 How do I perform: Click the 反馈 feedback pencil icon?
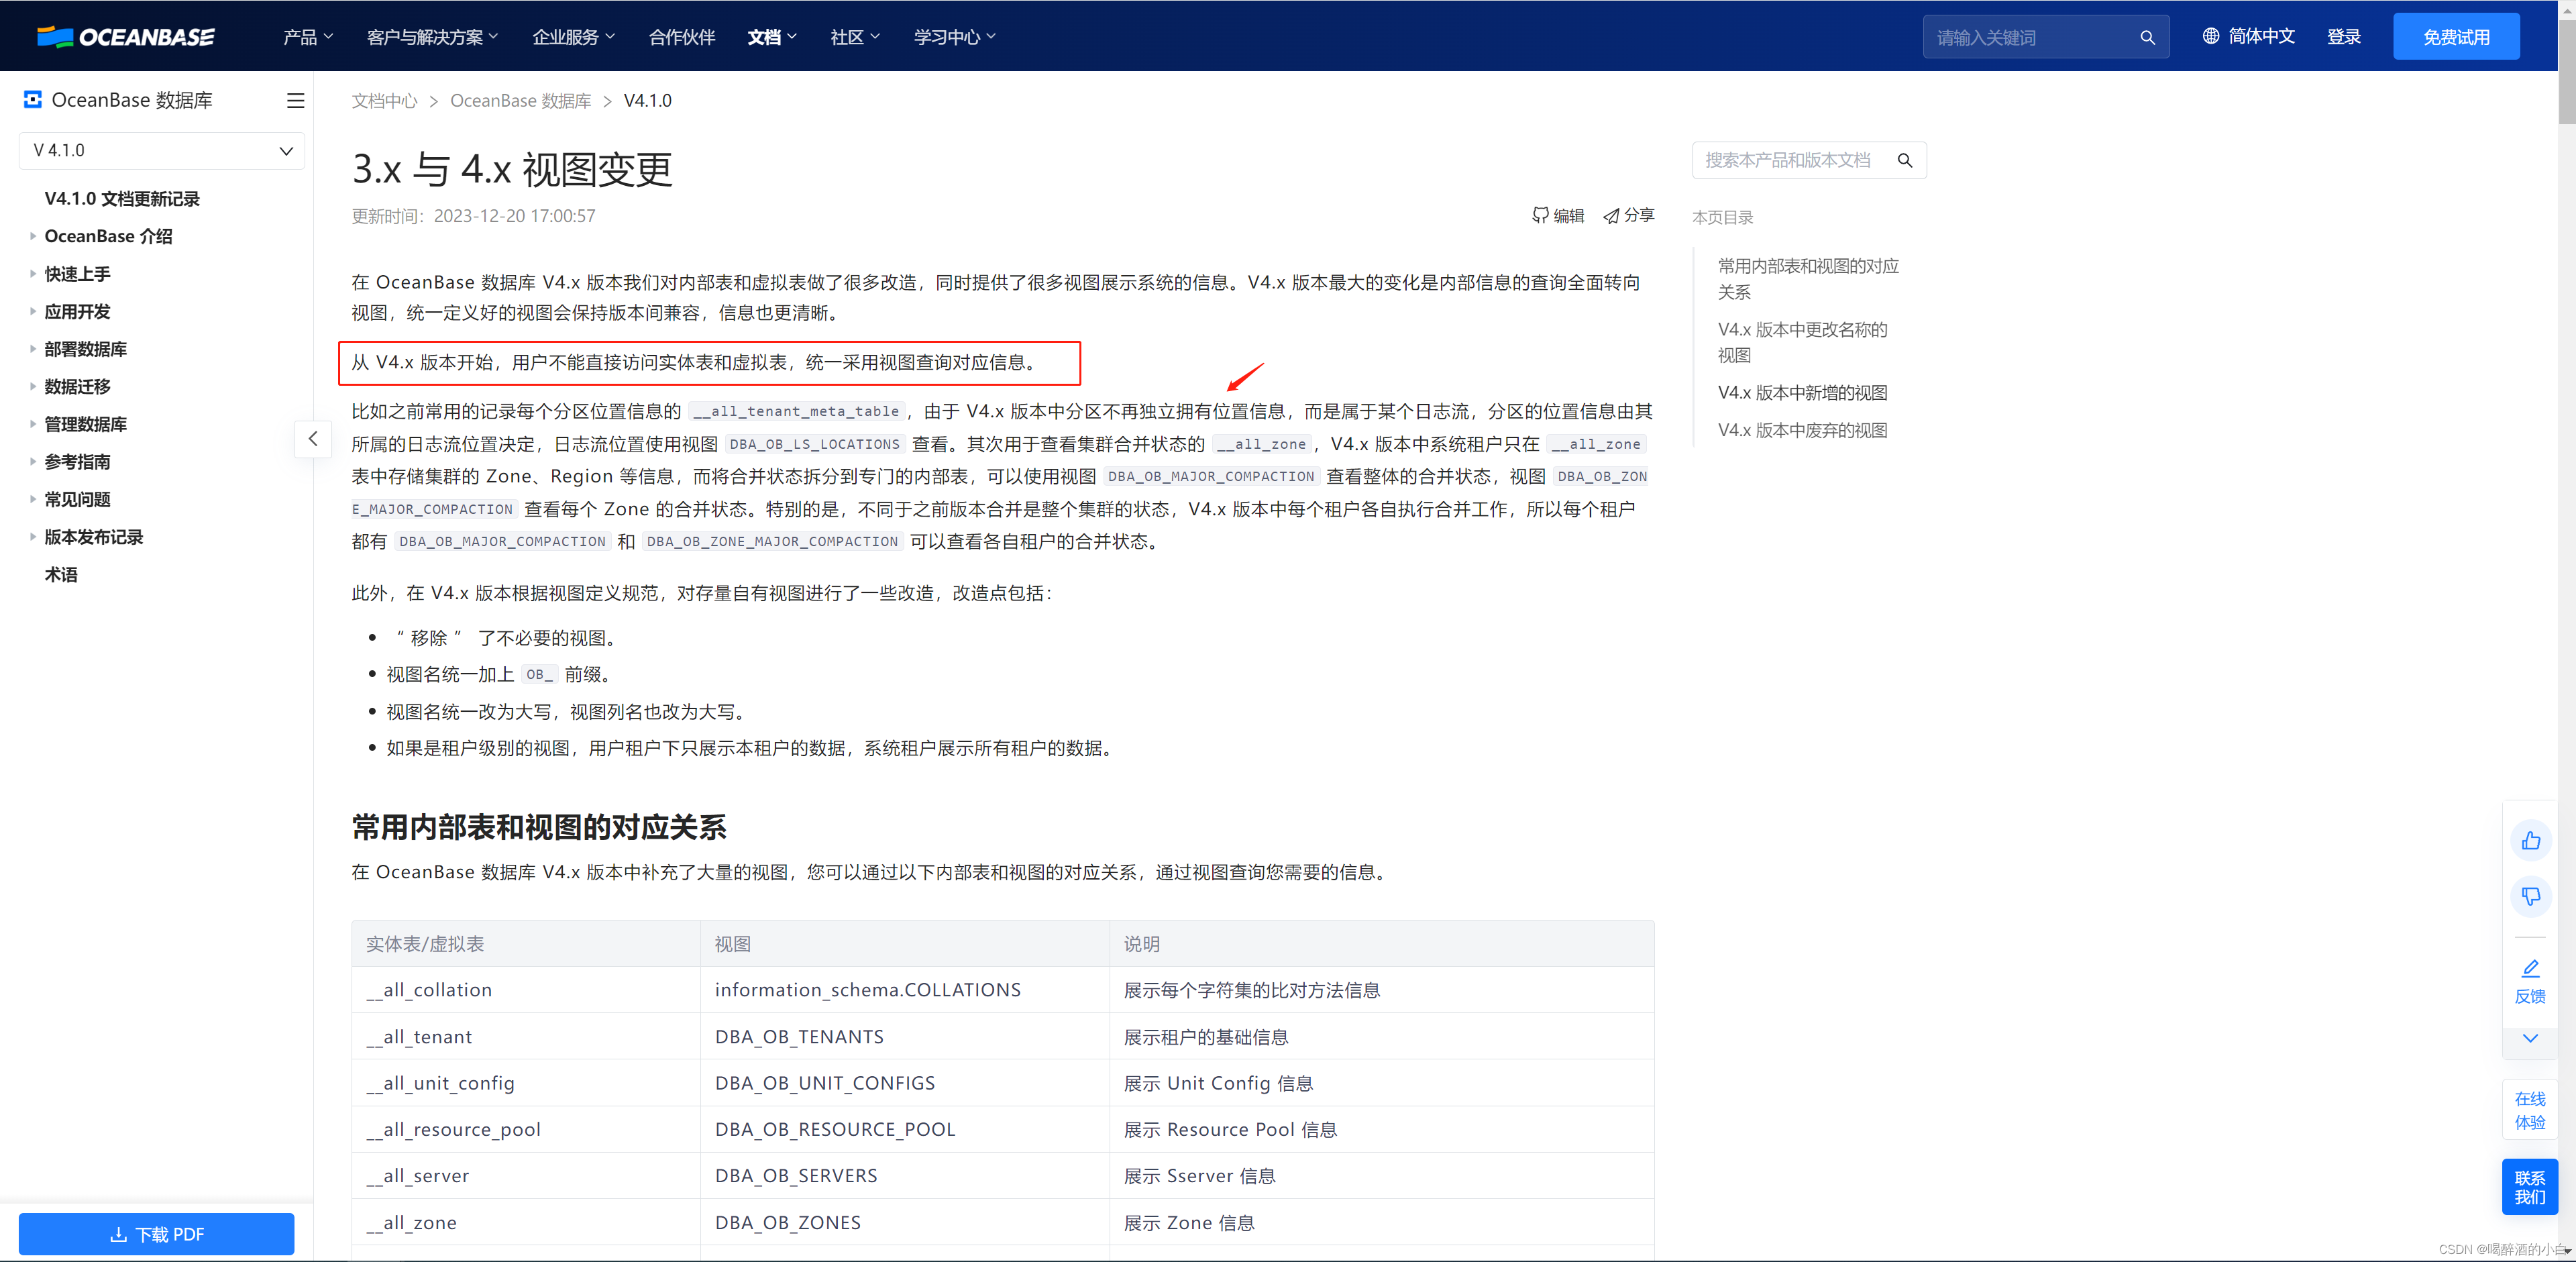2530,968
